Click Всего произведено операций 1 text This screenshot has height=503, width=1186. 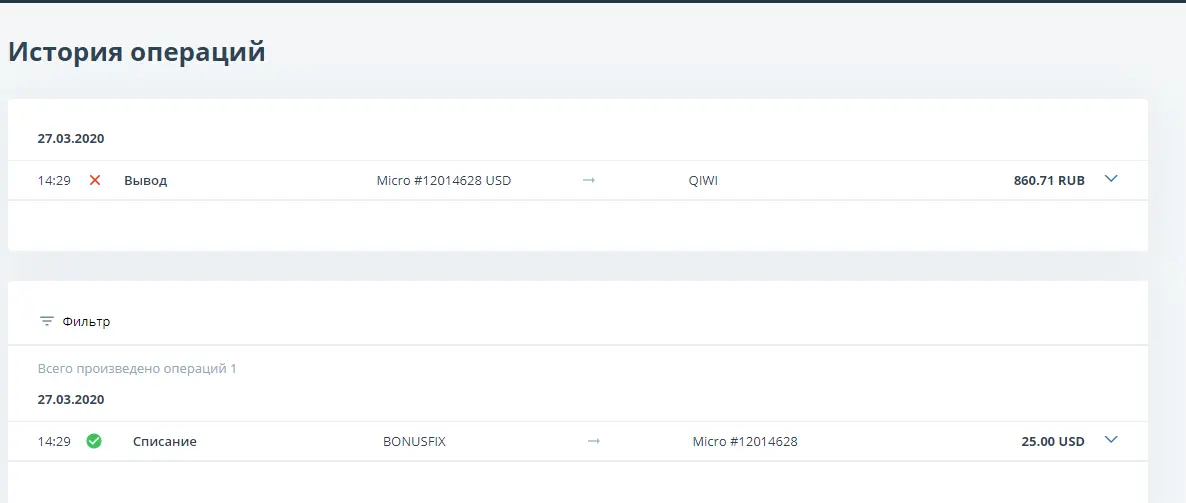pos(137,369)
